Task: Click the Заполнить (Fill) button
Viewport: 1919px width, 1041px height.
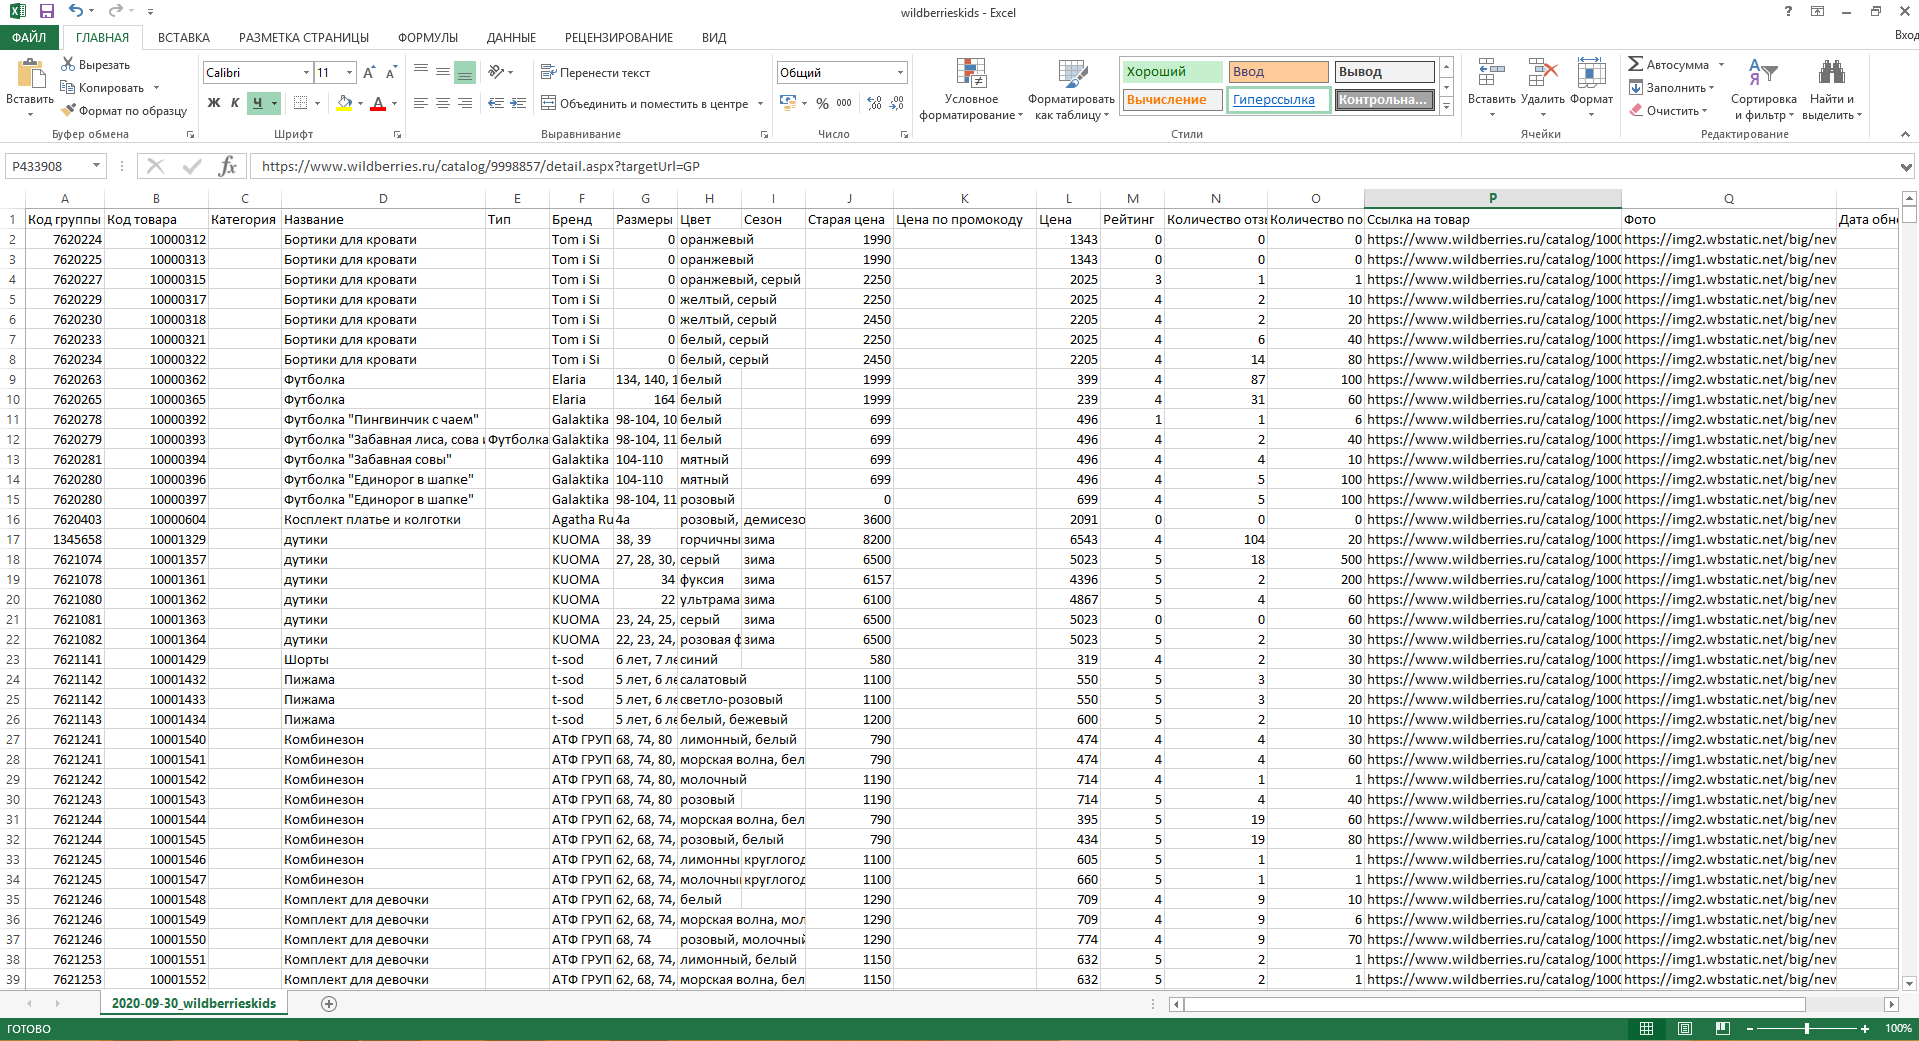Action: click(1672, 88)
